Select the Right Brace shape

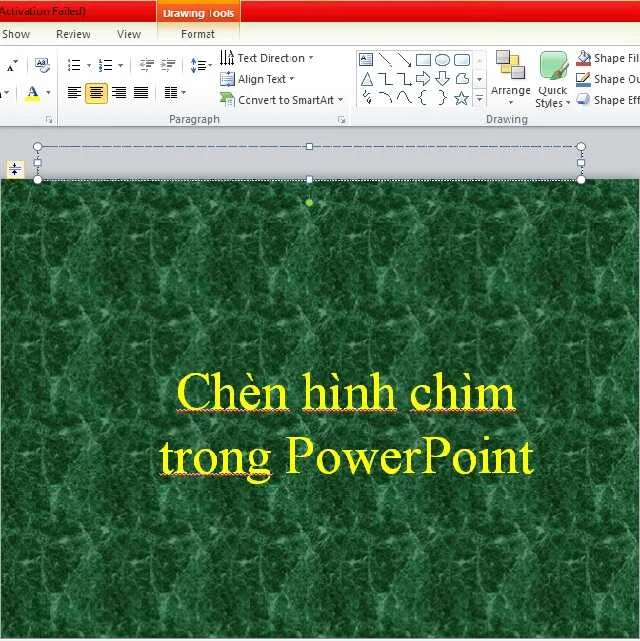pos(442,98)
